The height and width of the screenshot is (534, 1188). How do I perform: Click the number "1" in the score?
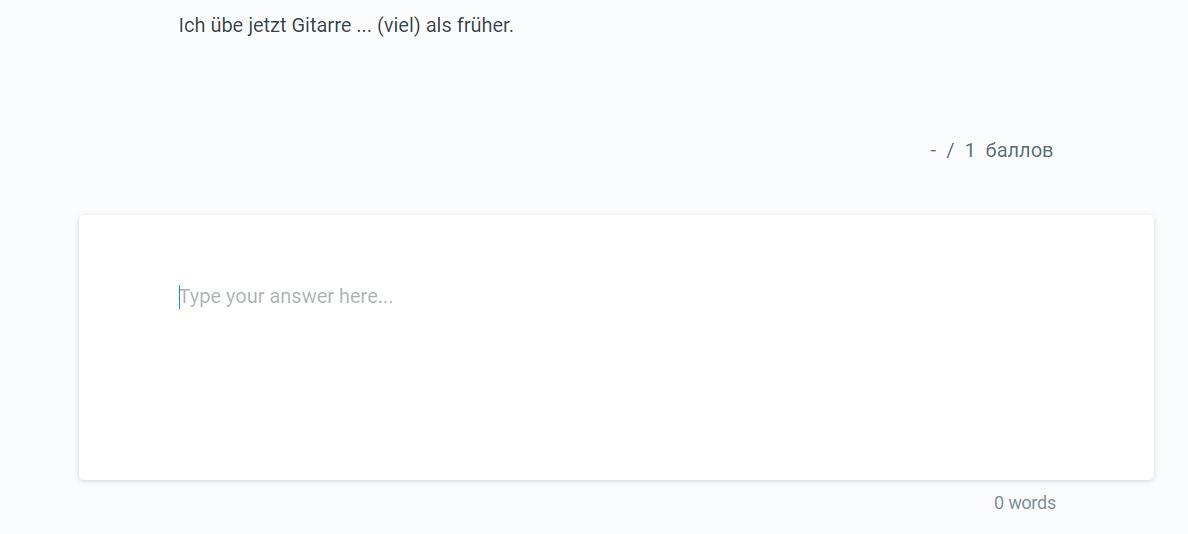tap(969, 150)
